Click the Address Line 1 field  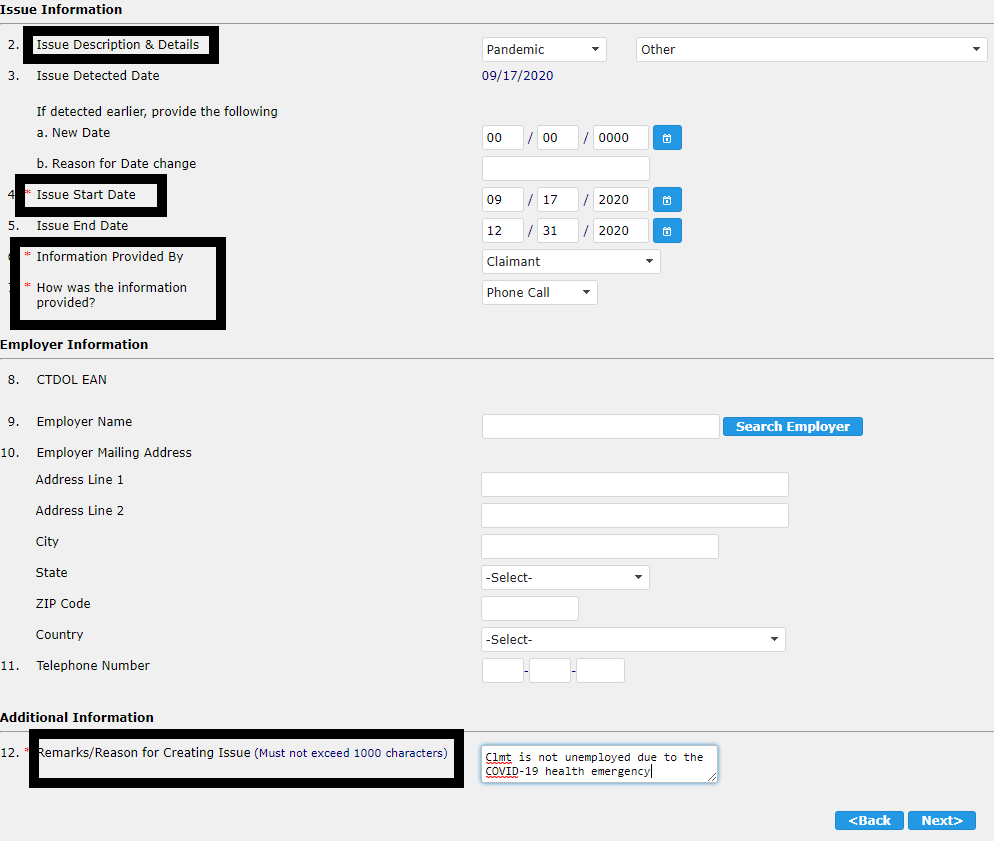tap(634, 485)
